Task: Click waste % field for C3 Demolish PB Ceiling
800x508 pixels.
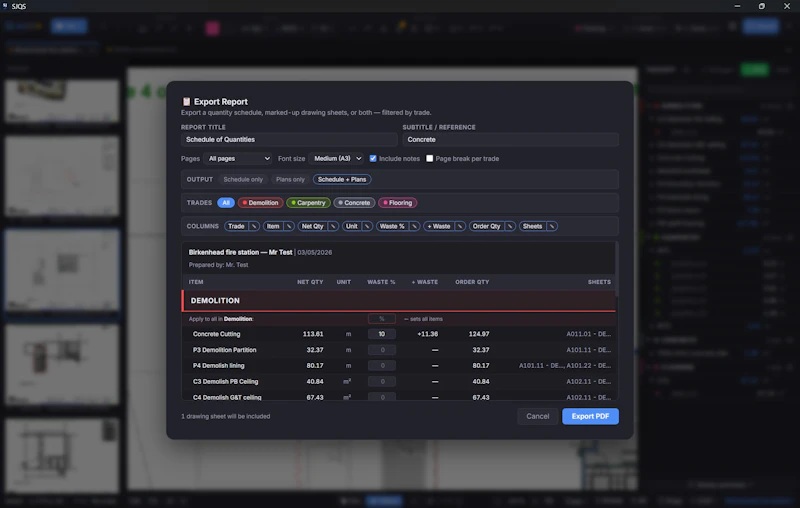Action: [x=382, y=382]
